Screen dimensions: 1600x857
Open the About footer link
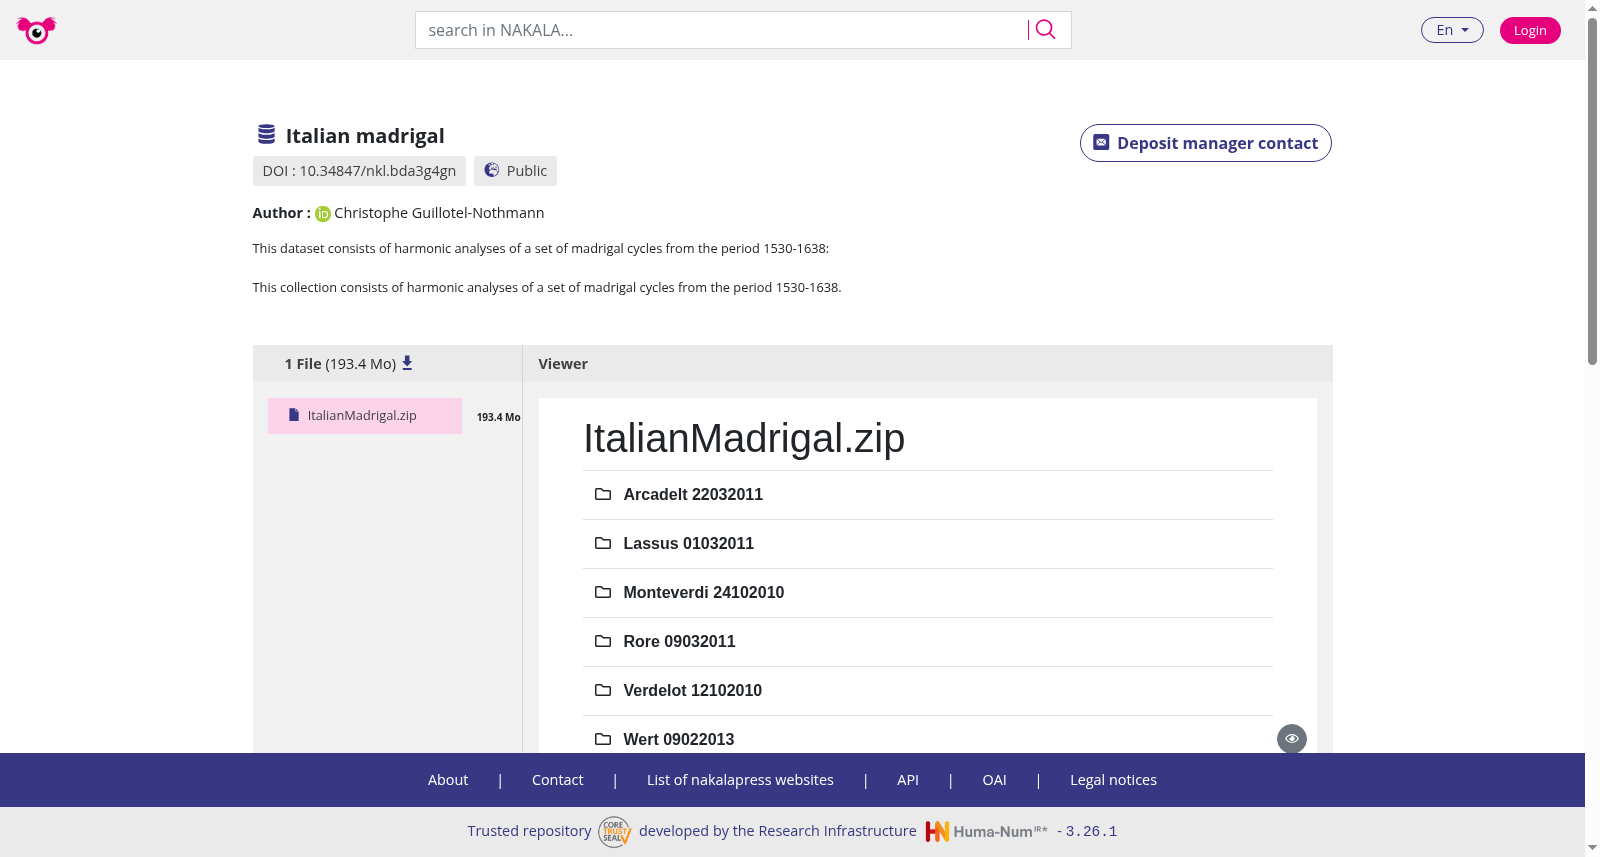448,780
